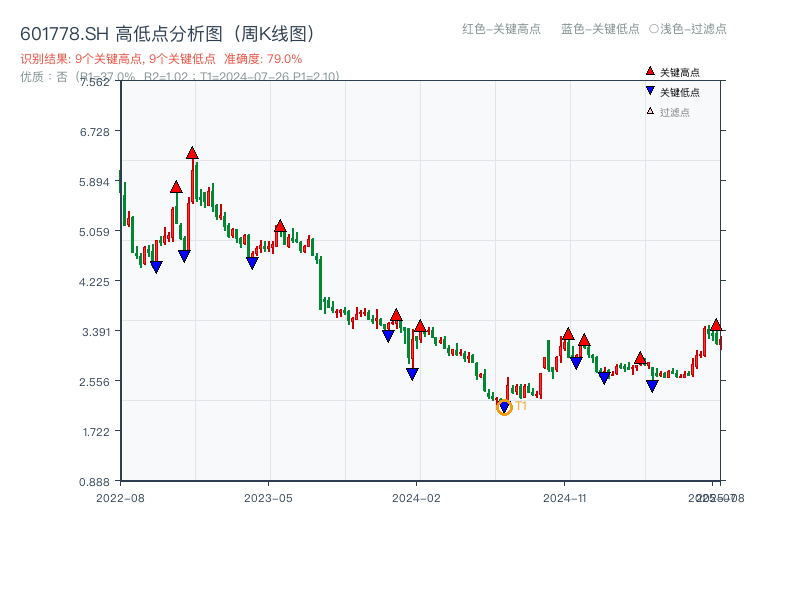Click the orange-circled T1 marker at chart bottom

[504, 407]
